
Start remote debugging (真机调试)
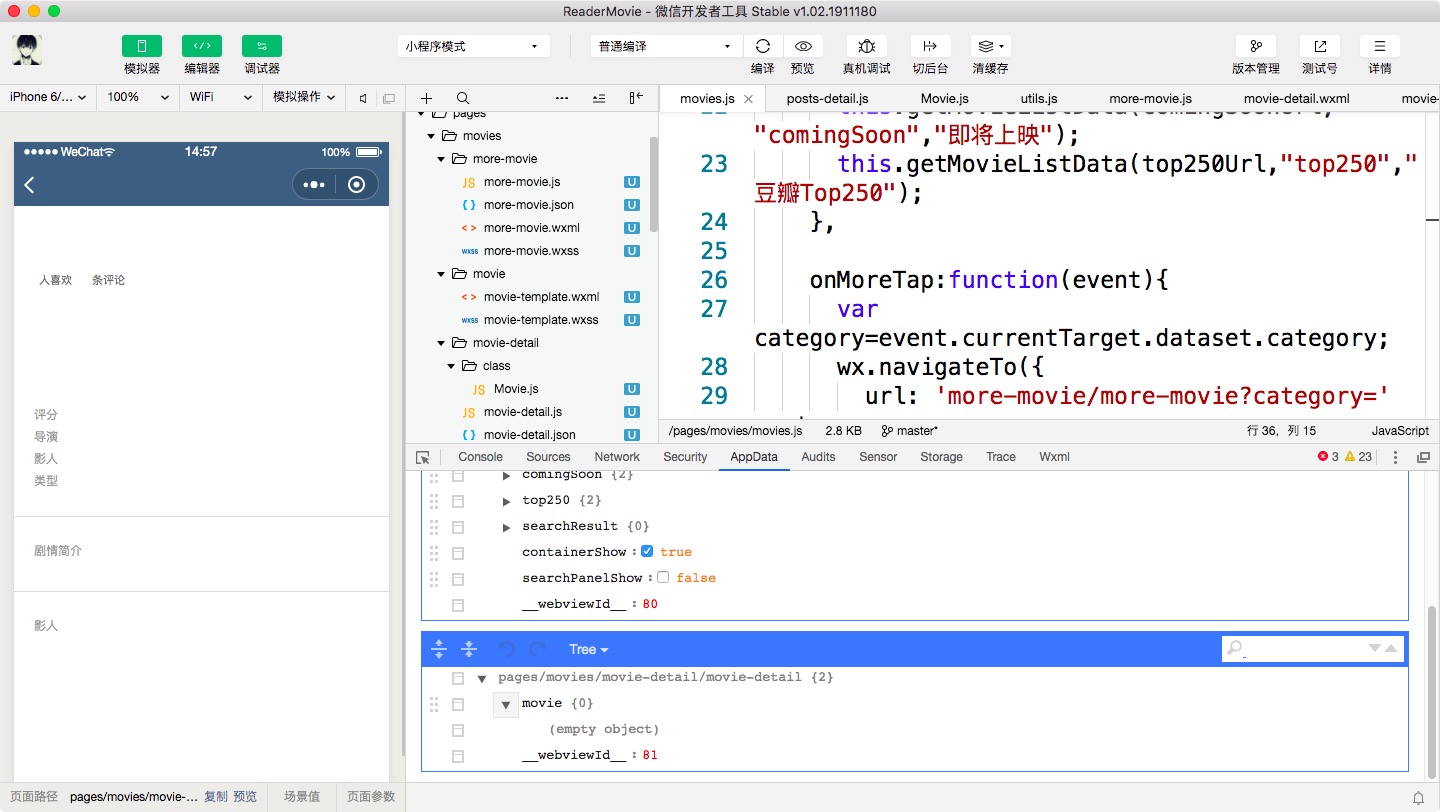[867, 46]
